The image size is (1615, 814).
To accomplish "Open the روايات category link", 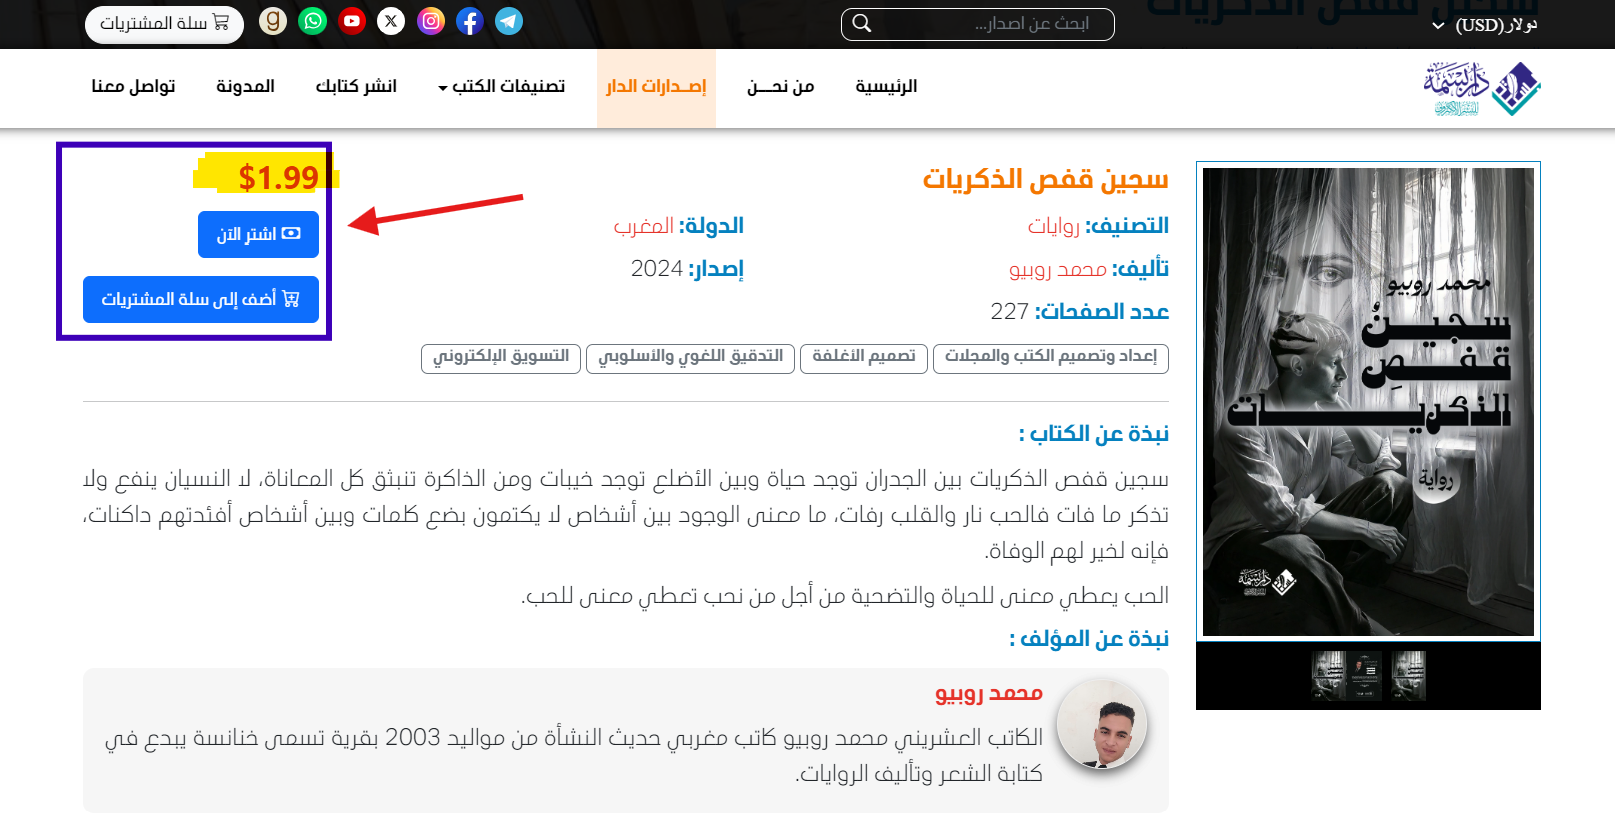I will click(1054, 226).
